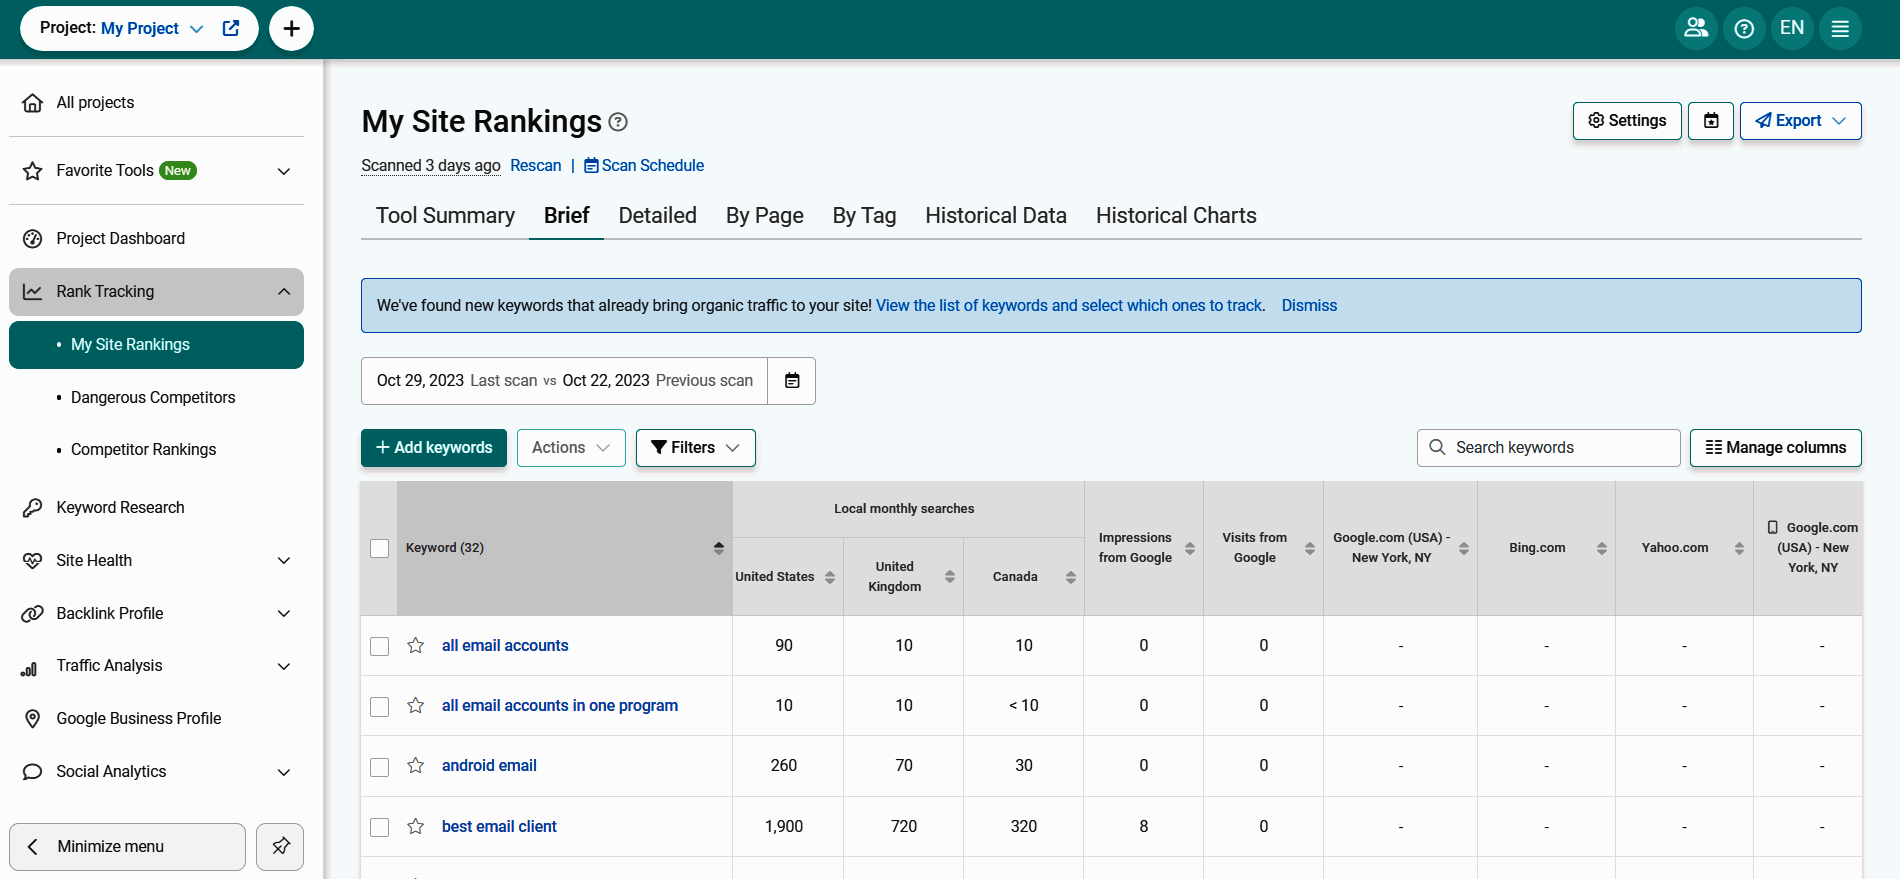Open the Actions dropdown
The width and height of the screenshot is (1900, 879).
[x=570, y=448]
